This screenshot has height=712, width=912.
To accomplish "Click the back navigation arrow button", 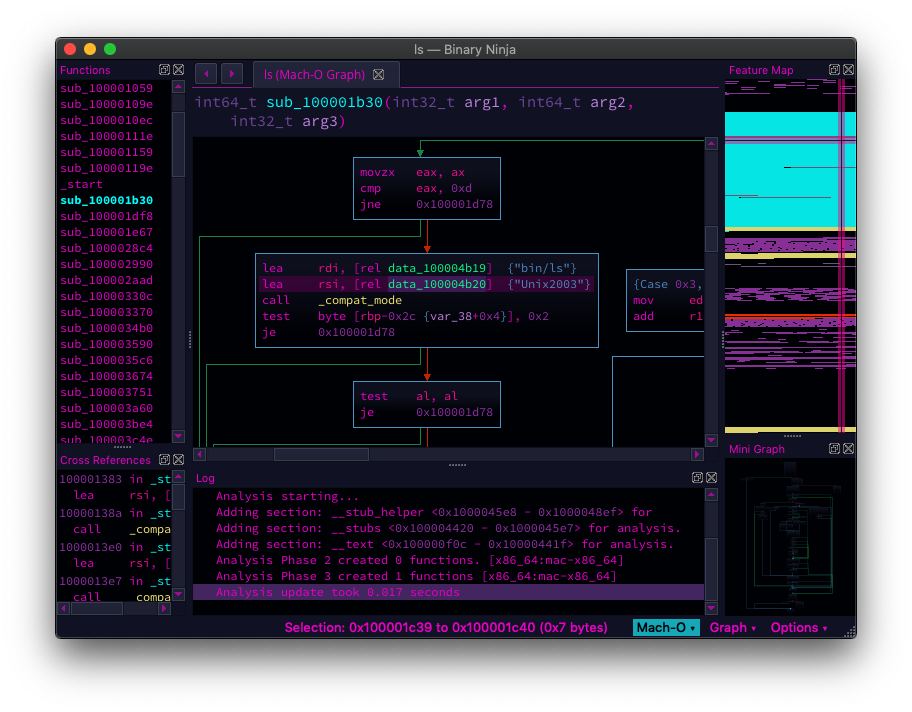I will pos(206,74).
